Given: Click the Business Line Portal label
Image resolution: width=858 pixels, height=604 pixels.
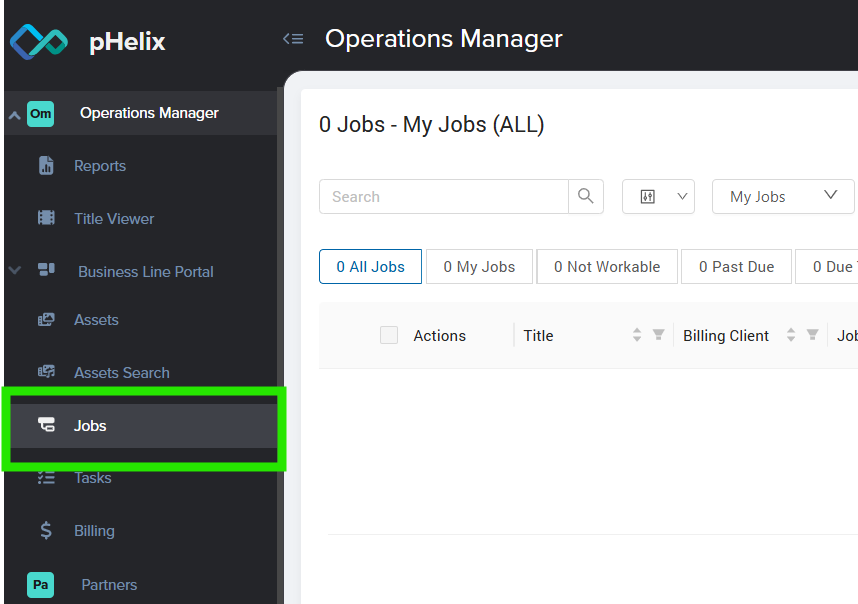Looking at the screenshot, I should point(146,271).
